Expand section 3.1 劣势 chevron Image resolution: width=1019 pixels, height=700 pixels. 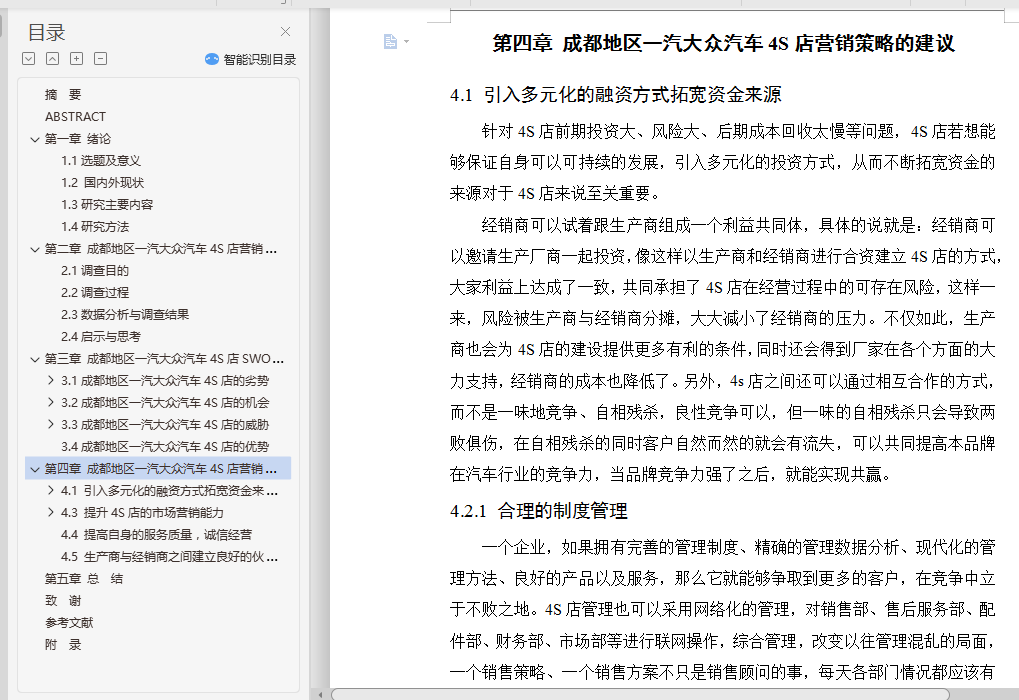coord(51,380)
